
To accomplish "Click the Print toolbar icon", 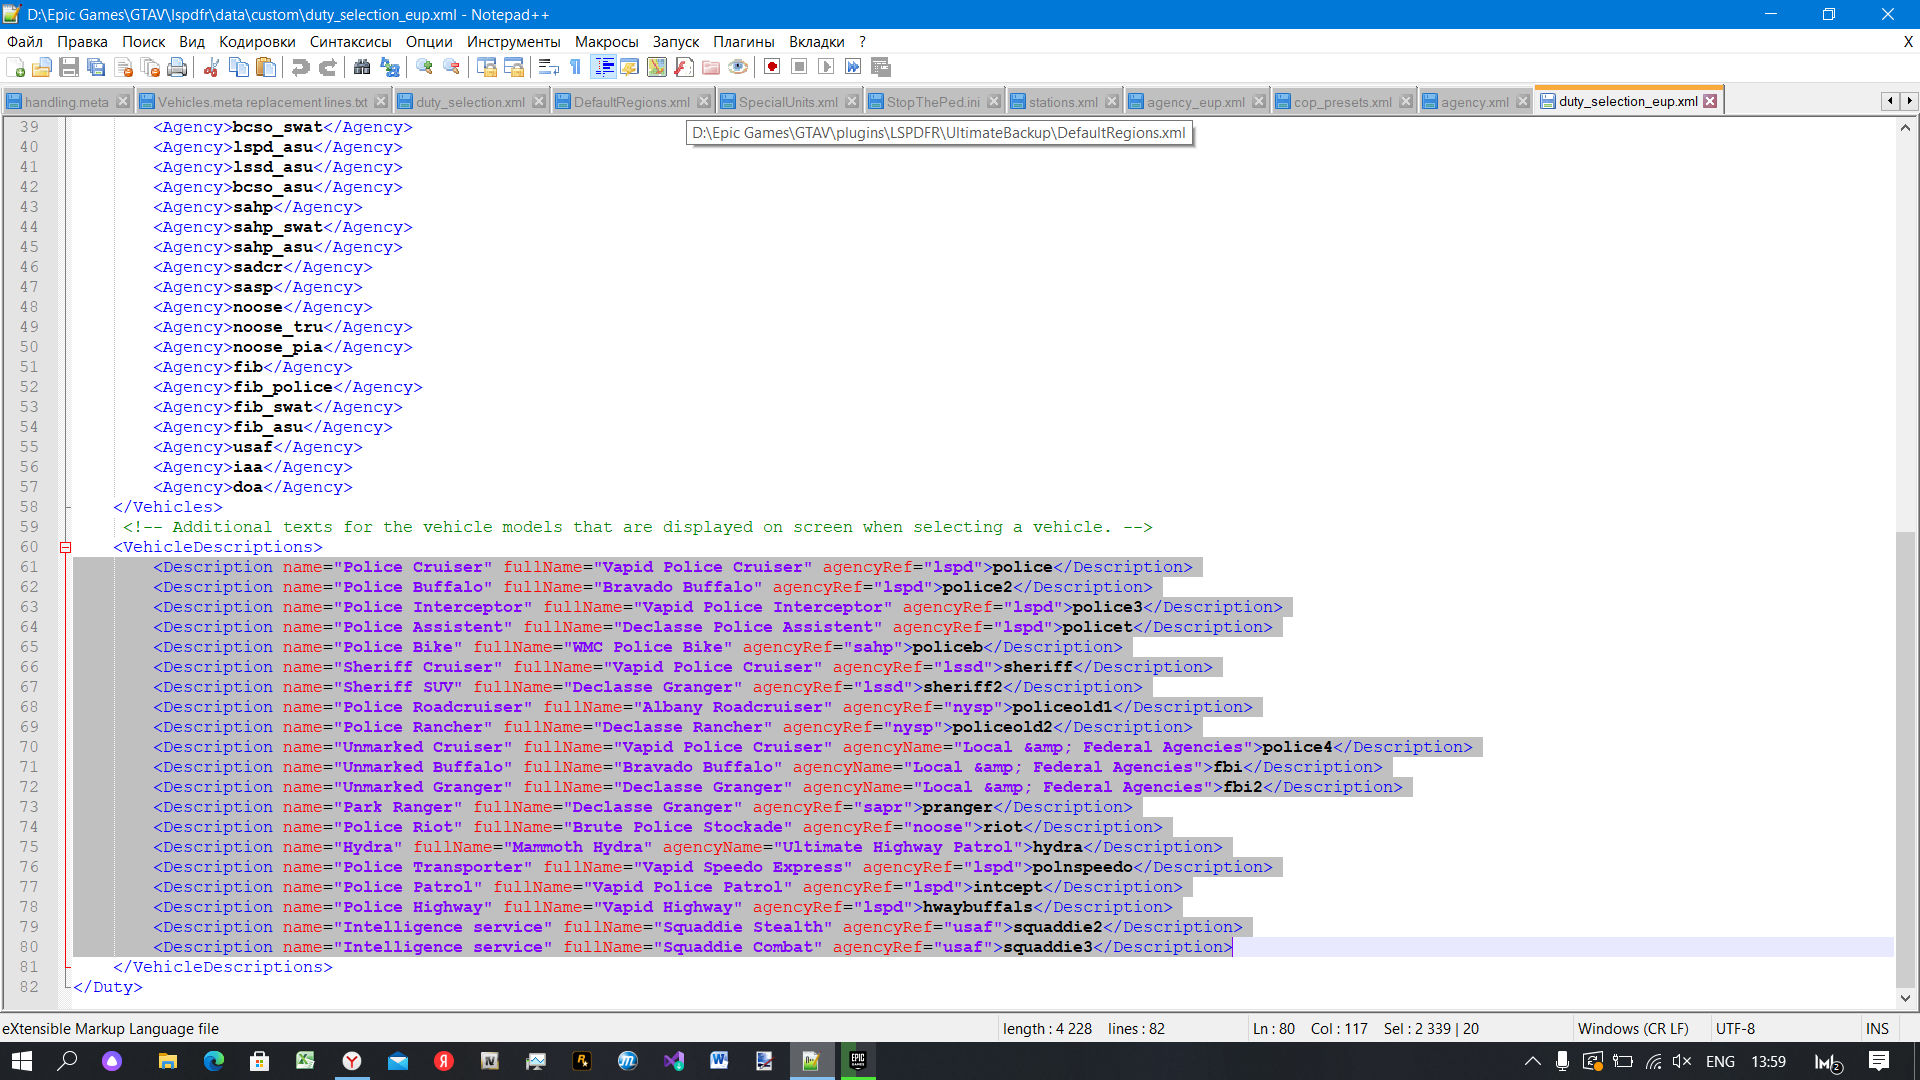I will click(177, 67).
